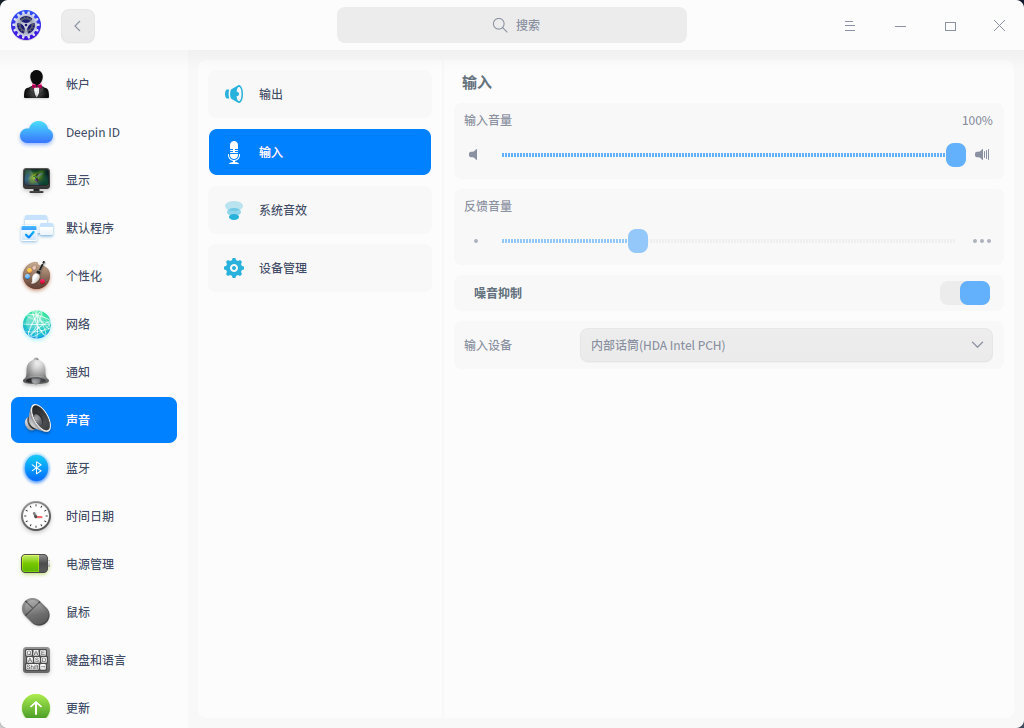
Task: Open 个性化 (Personalization) settings
Action: [x=37, y=276]
